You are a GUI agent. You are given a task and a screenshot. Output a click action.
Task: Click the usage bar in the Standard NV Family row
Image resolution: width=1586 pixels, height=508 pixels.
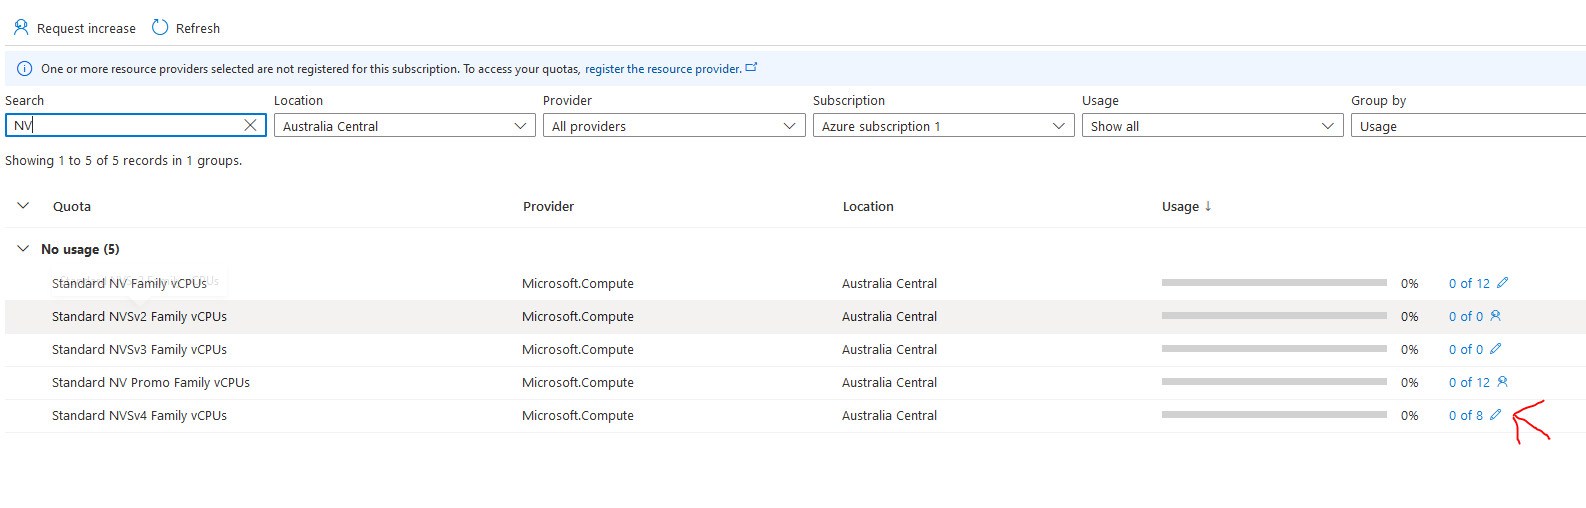coord(1274,283)
